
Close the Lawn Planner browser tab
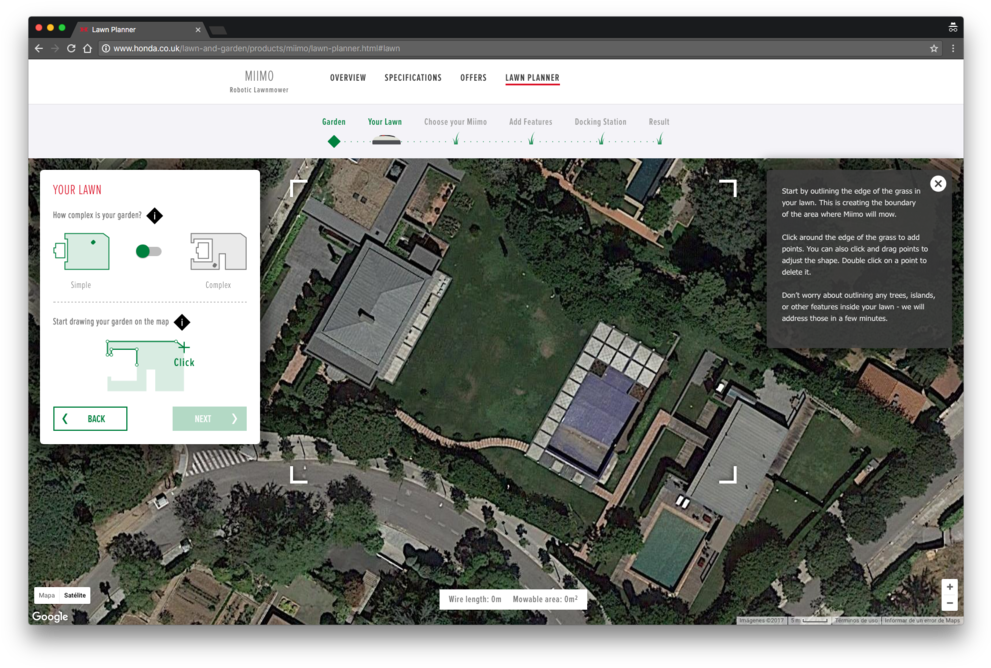click(198, 30)
